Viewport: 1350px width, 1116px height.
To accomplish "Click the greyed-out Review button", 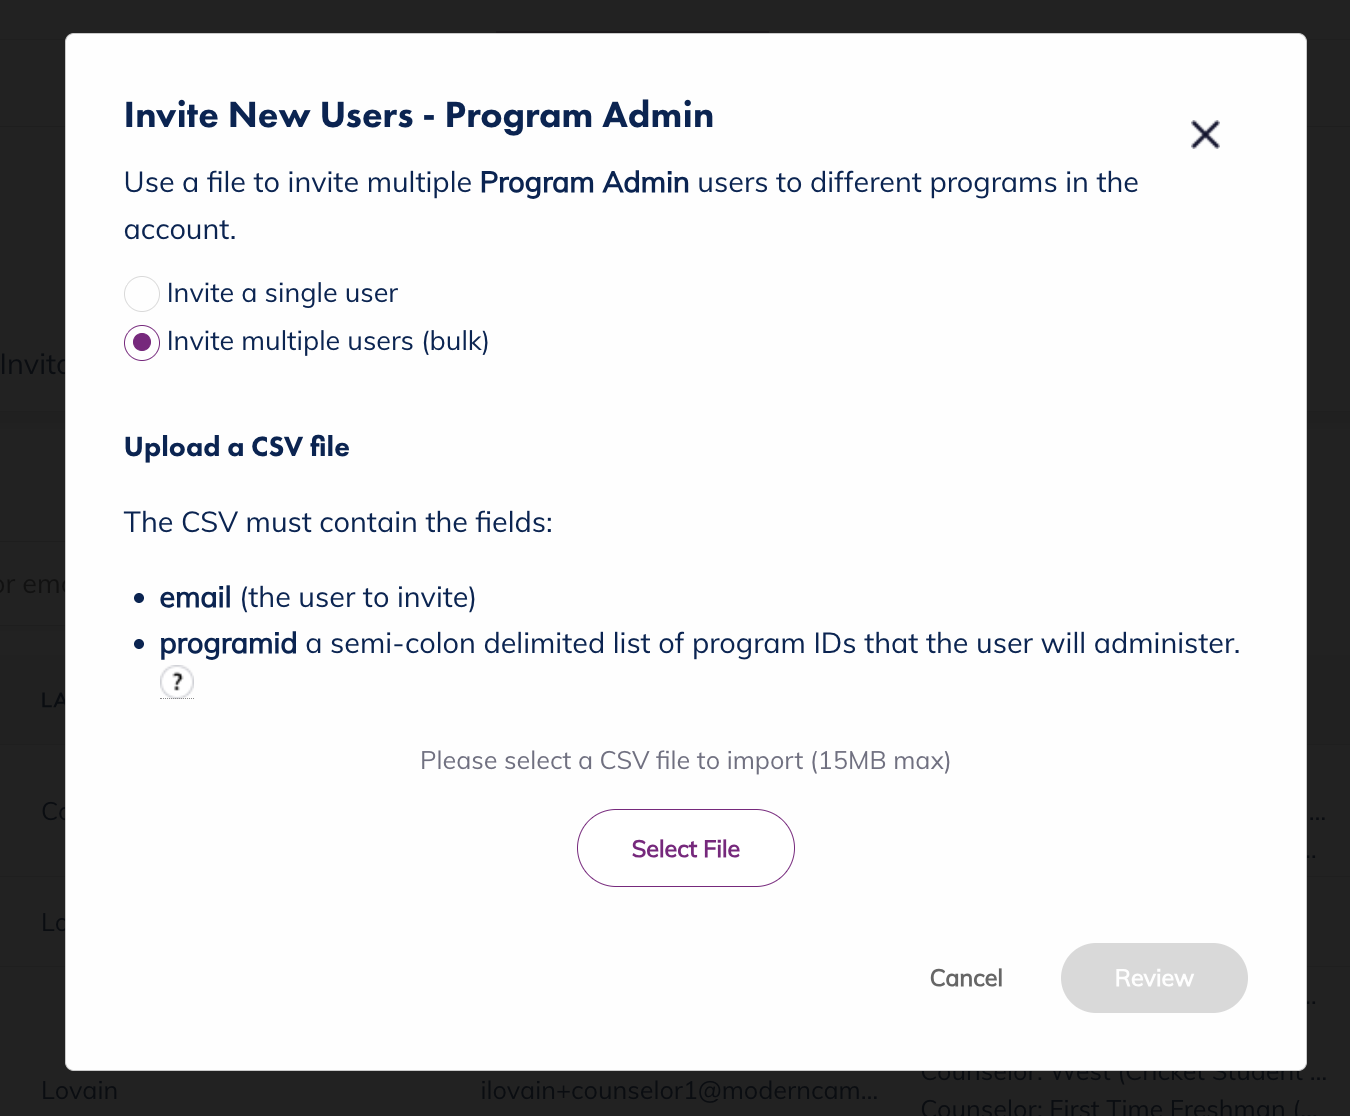I will (x=1153, y=978).
